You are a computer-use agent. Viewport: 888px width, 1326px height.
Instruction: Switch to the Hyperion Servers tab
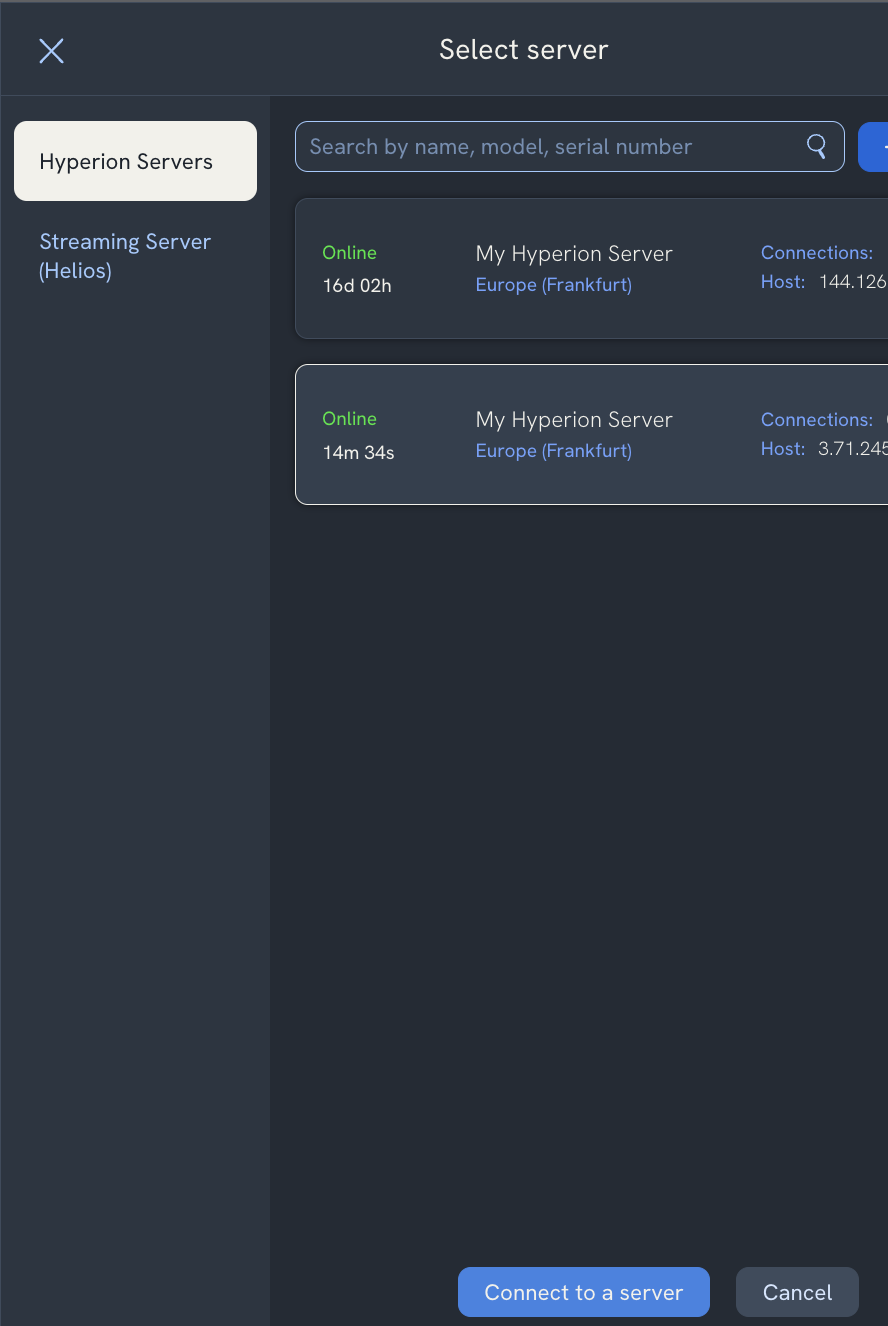coord(135,162)
